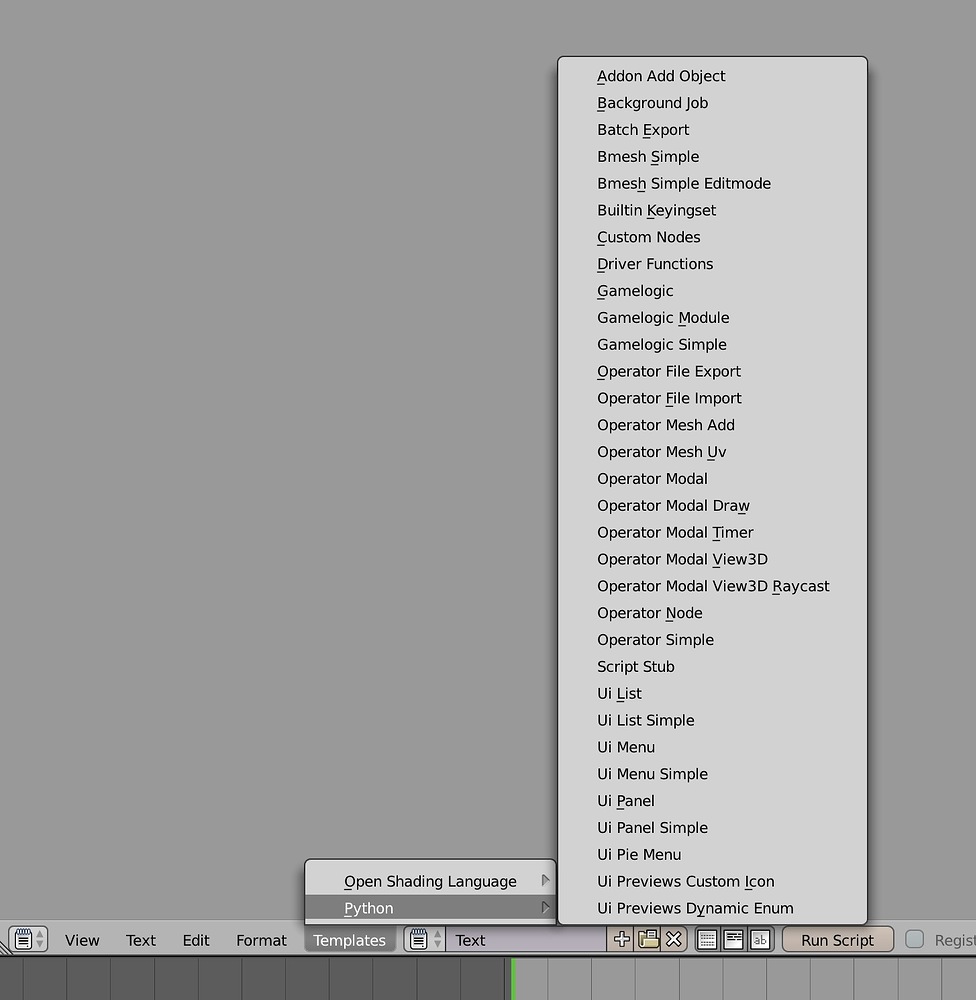
Task: Open Ui Menu Simple template
Action: click(713, 773)
